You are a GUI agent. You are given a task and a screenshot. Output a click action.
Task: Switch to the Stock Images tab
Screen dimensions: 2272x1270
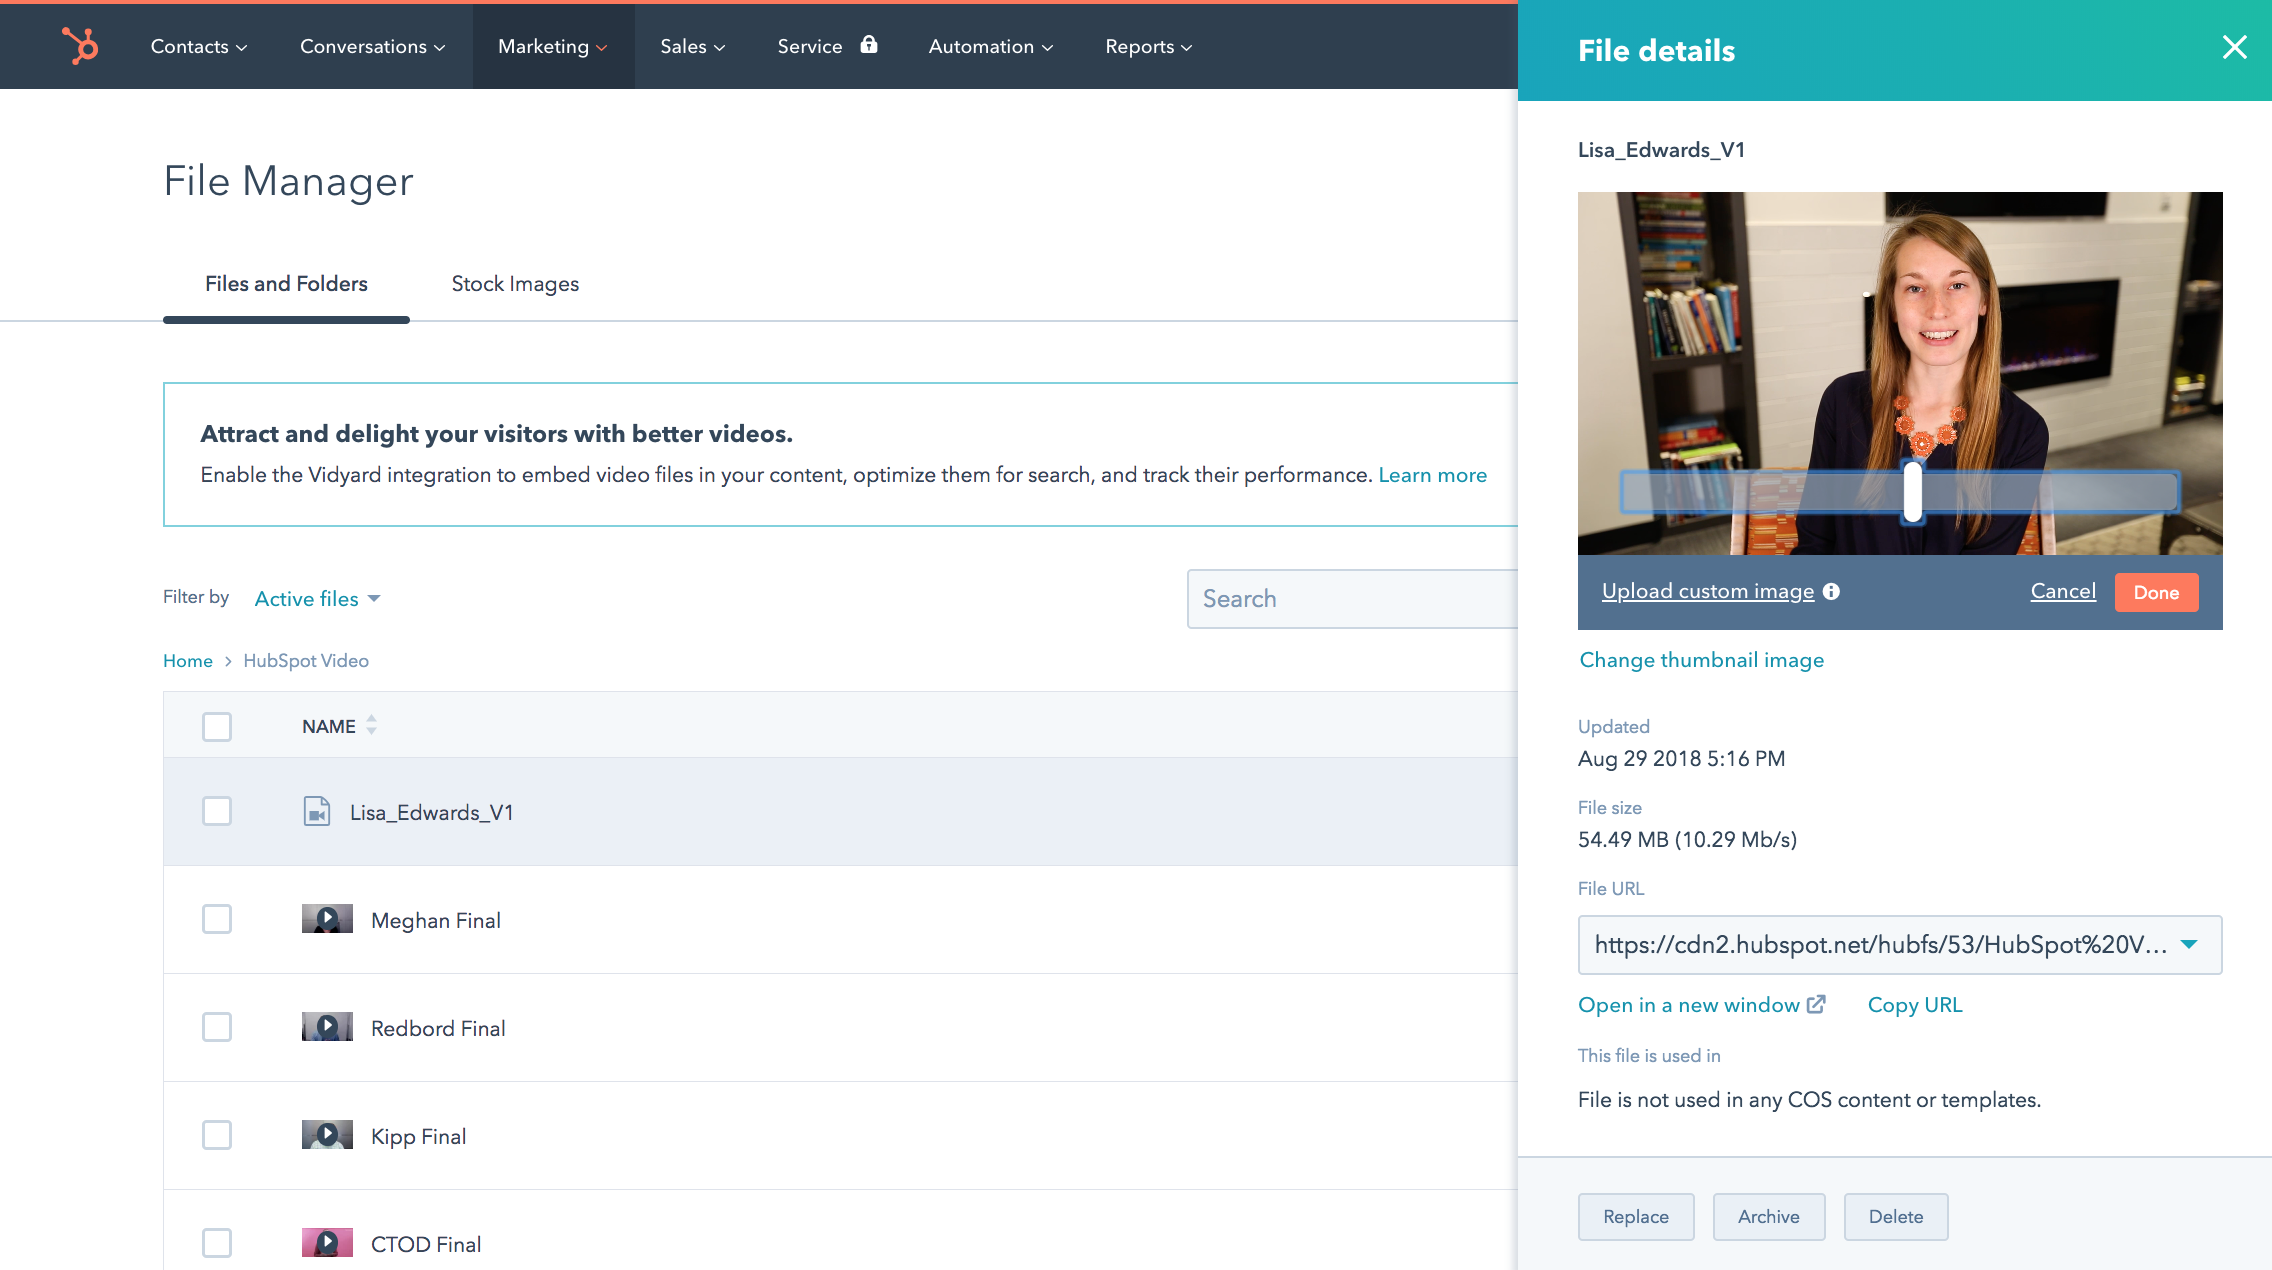(x=515, y=284)
